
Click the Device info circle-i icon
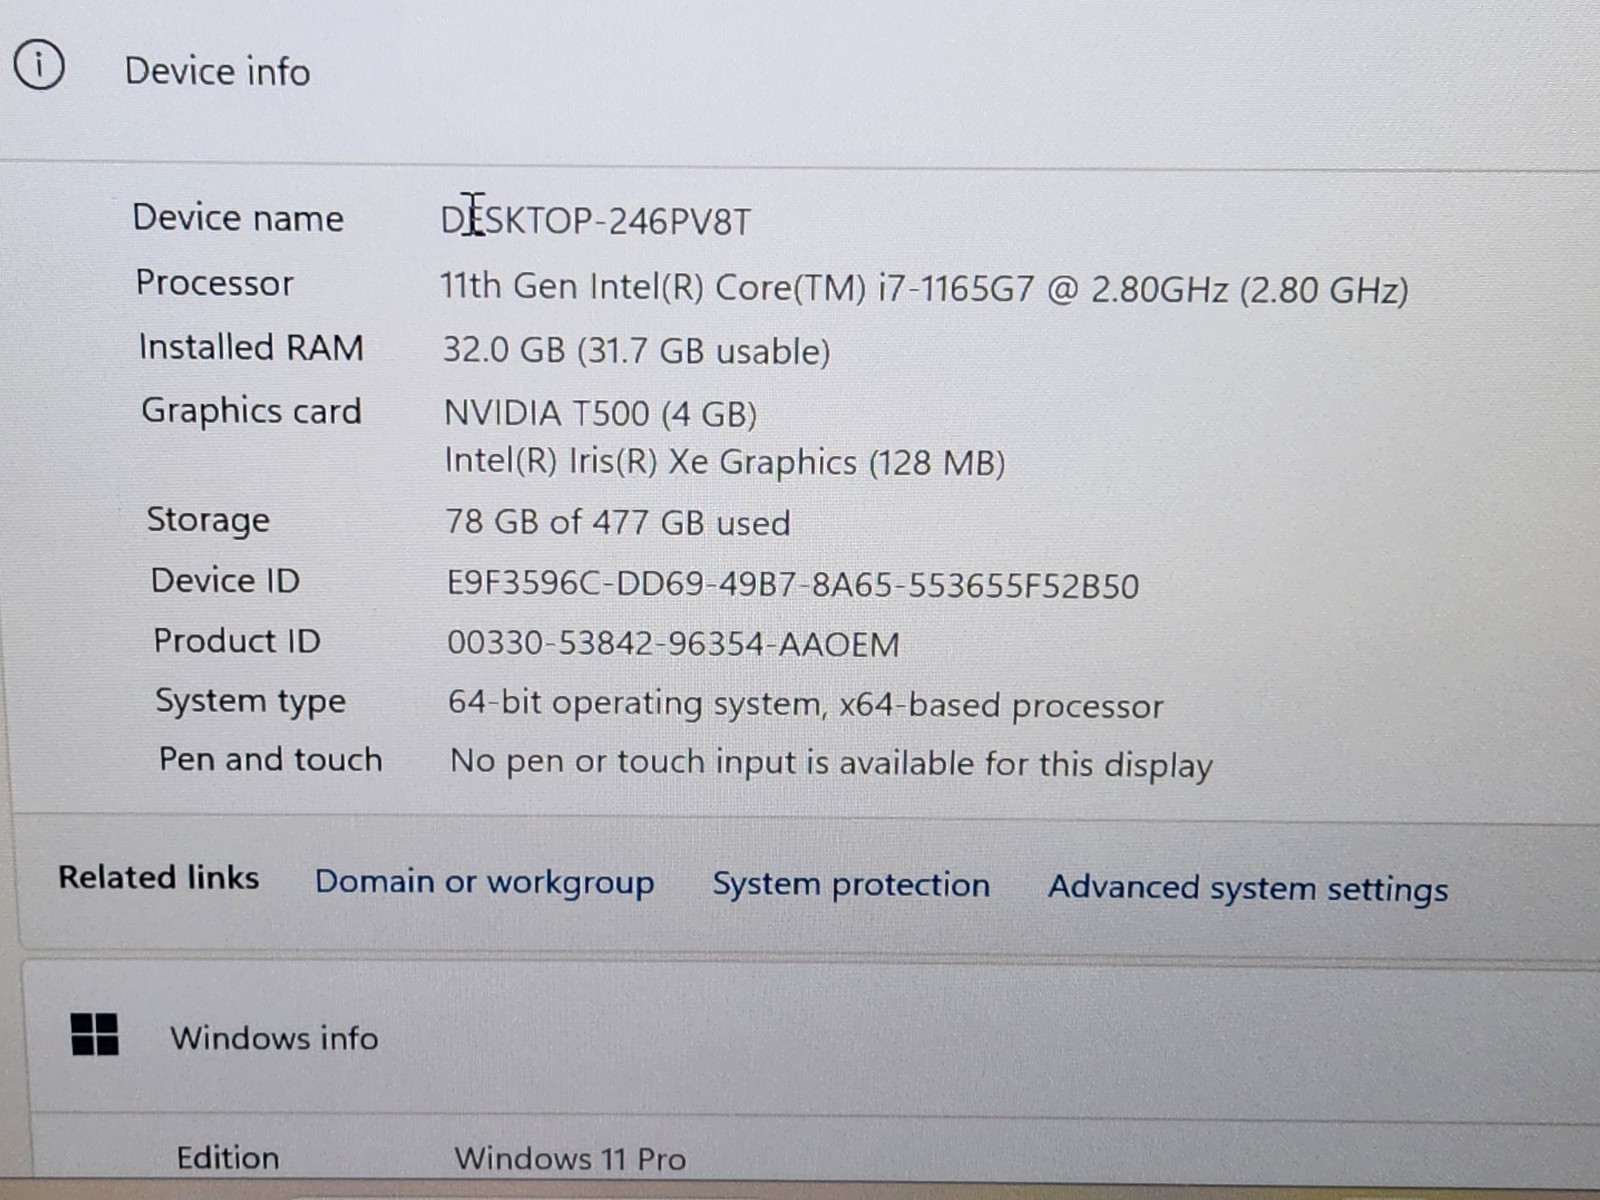click(38, 65)
